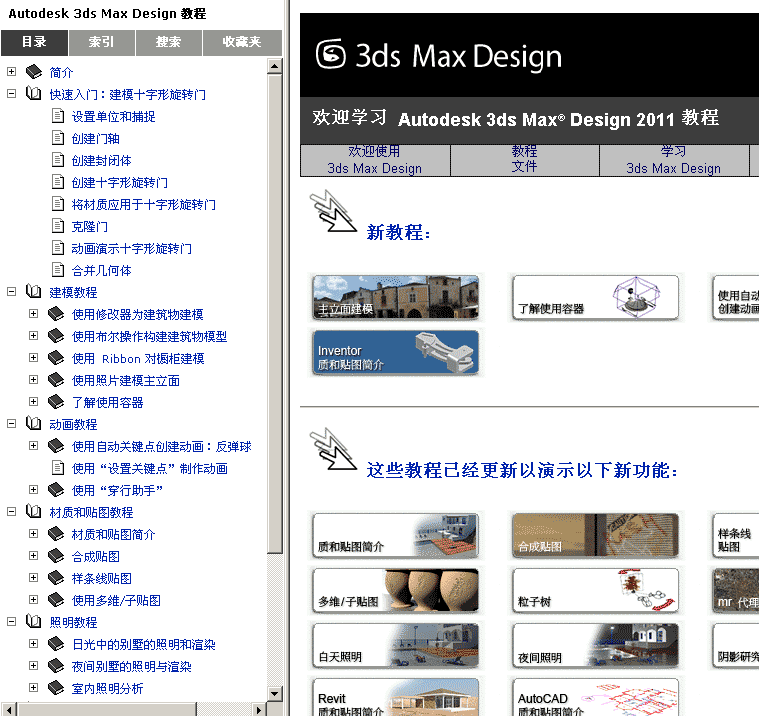Image resolution: width=759 pixels, height=716 pixels.
Task: Open the 样条线贴图 tutorial card
Action: (x=735, y=535)
